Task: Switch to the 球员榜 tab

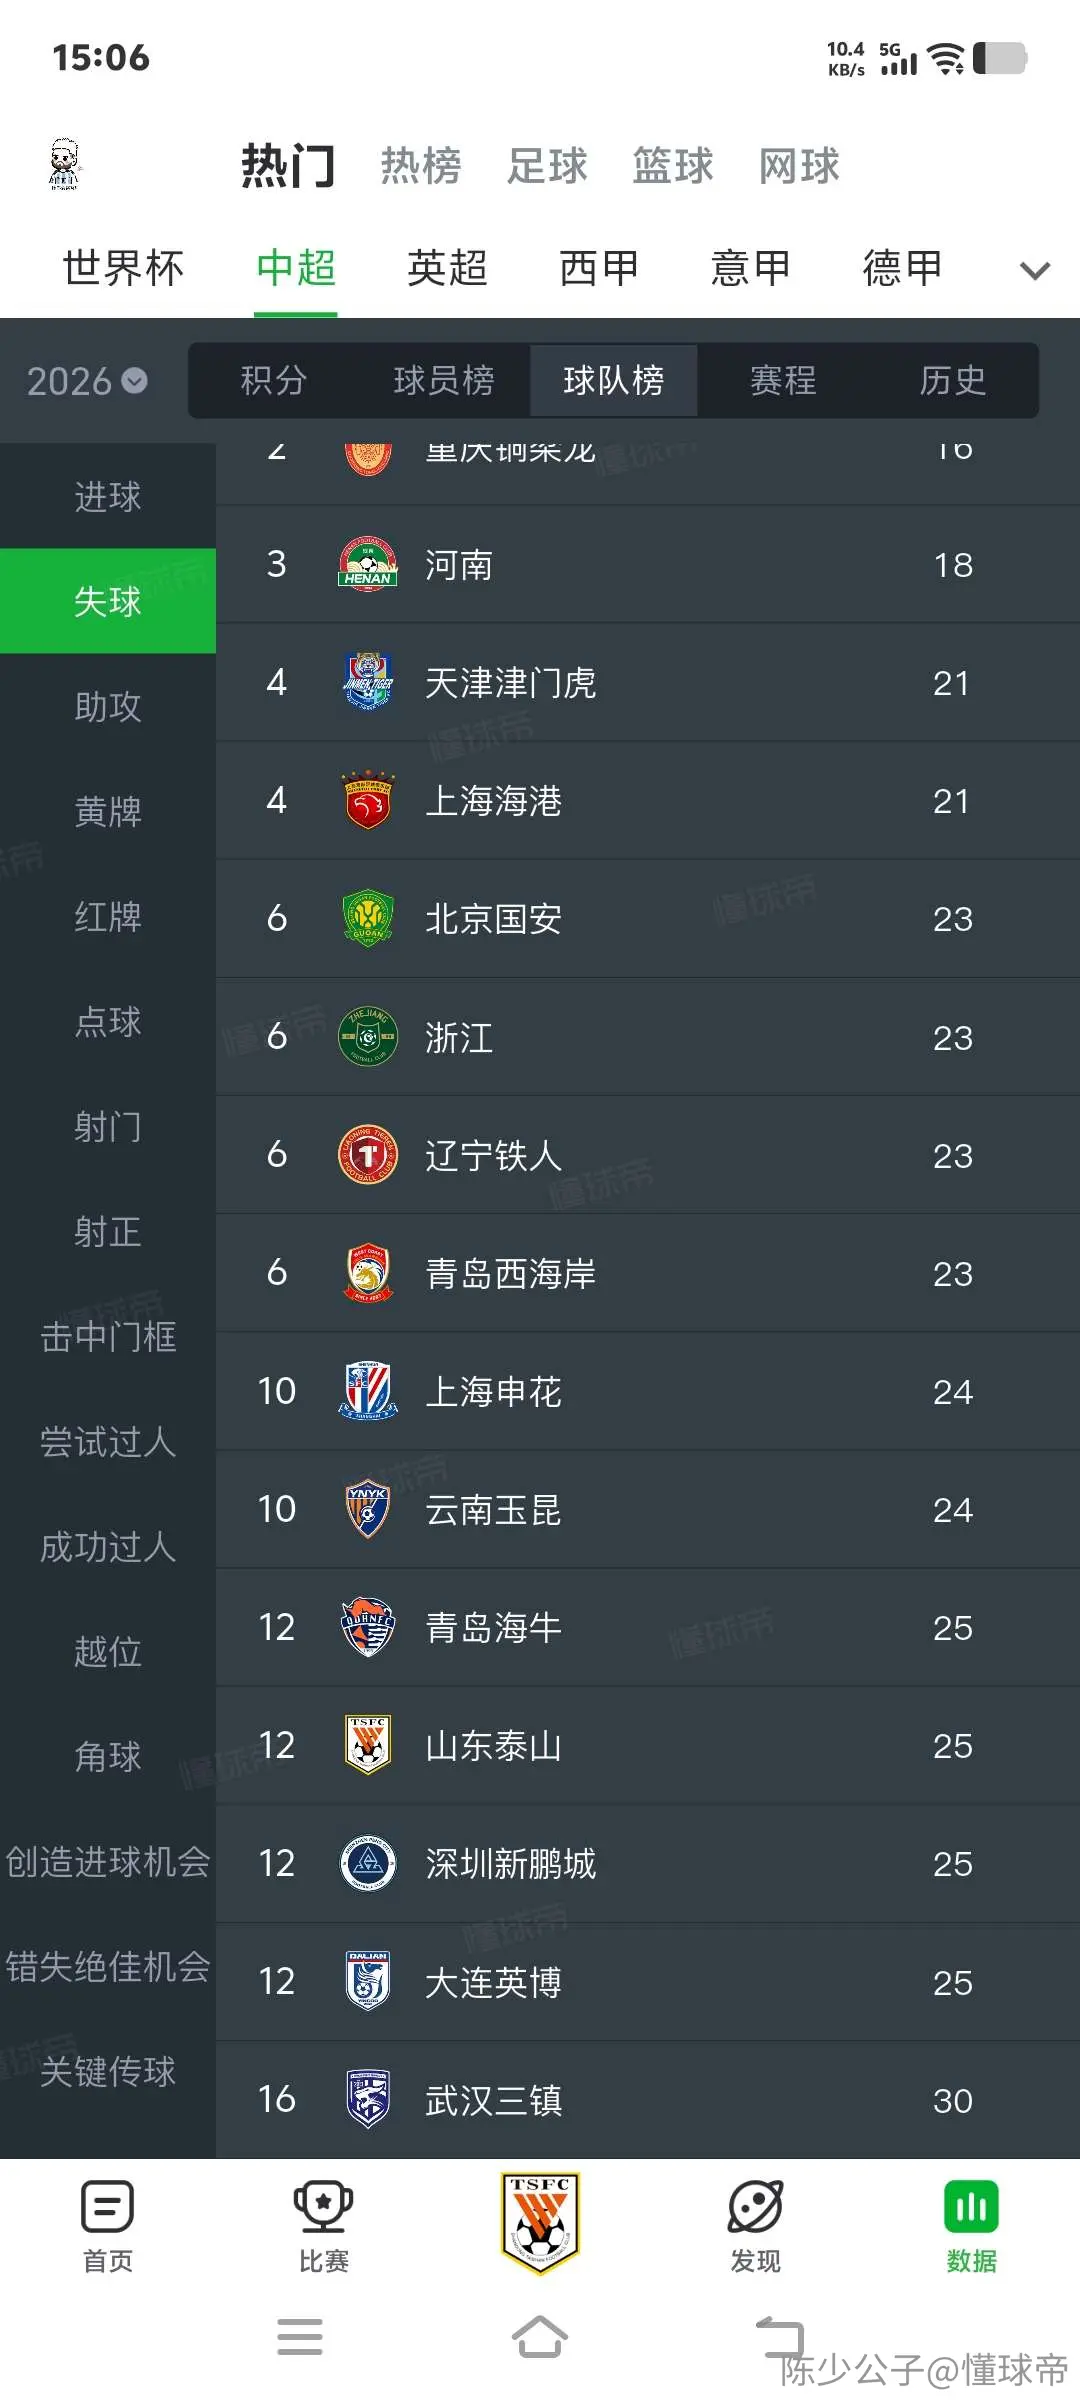Action: [444, 380]
